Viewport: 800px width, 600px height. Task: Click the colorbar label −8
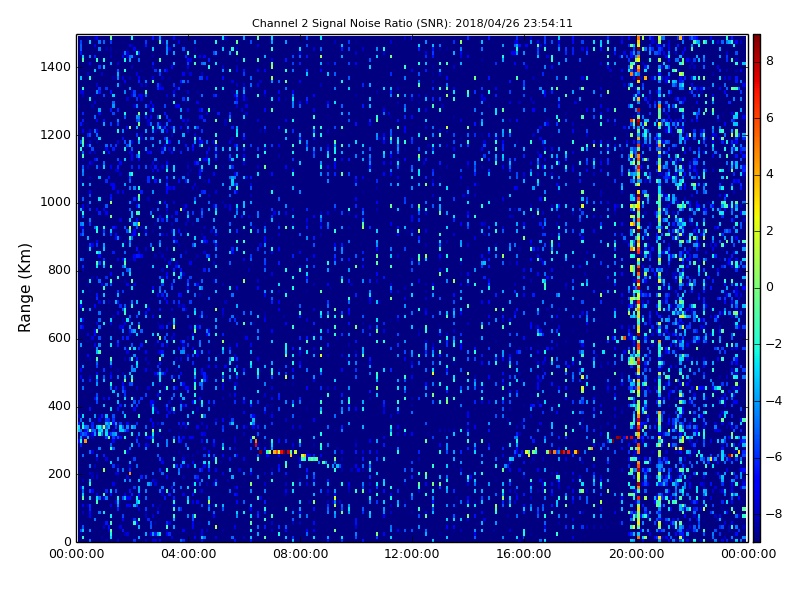click(x=774, y=514)
